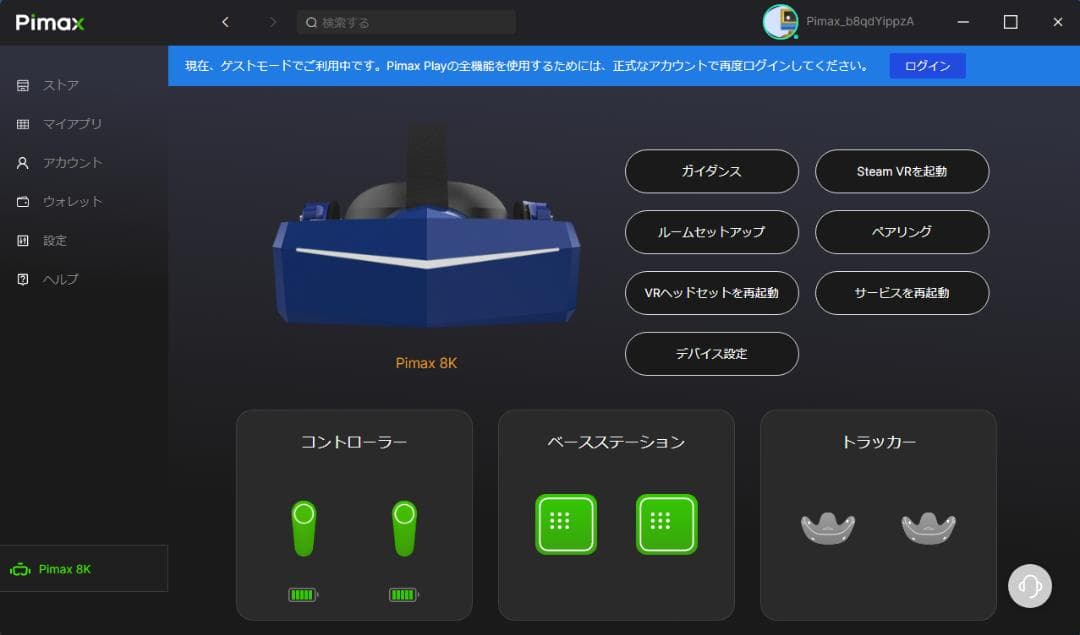Open the ストア section from the sidebar
The height and width of the screenshot is (635, 1080).
click(60, 85)
